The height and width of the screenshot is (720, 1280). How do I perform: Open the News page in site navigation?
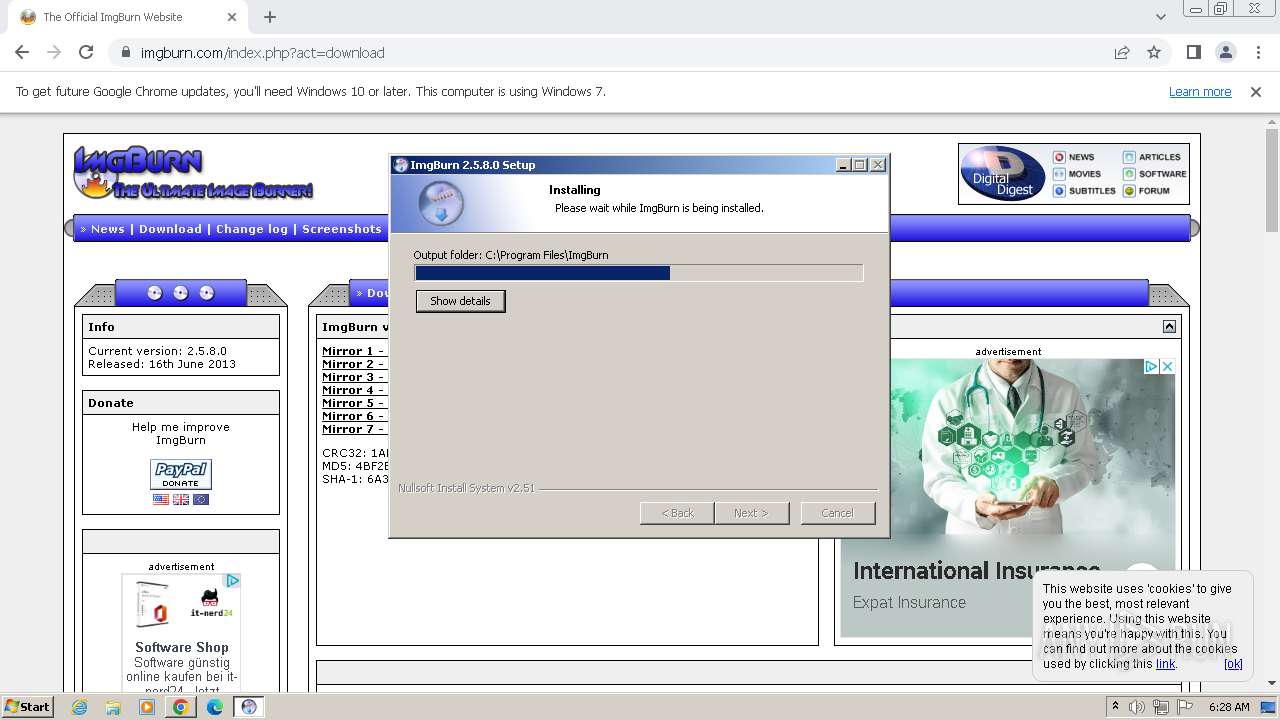[x=108, y=229]
